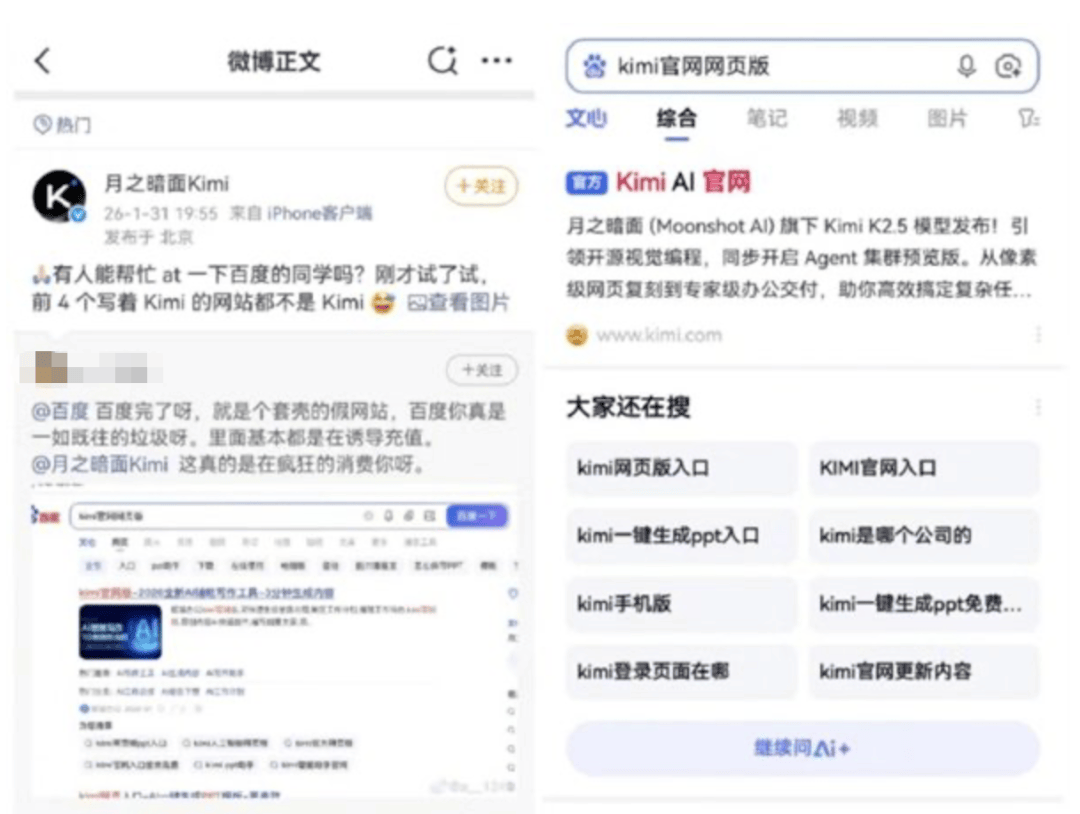Viewport: 1080px width, 814px height.
Task: Switch to the 文心 tab
Action: 586,118
